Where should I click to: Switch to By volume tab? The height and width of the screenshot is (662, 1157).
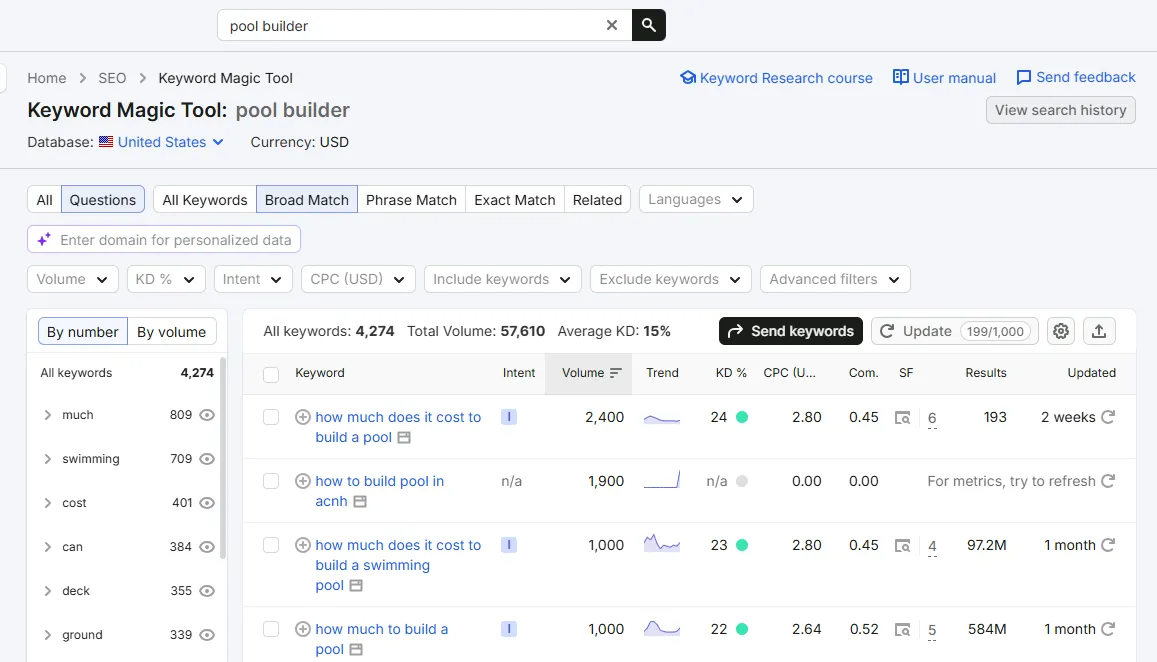tap(171, 332)
